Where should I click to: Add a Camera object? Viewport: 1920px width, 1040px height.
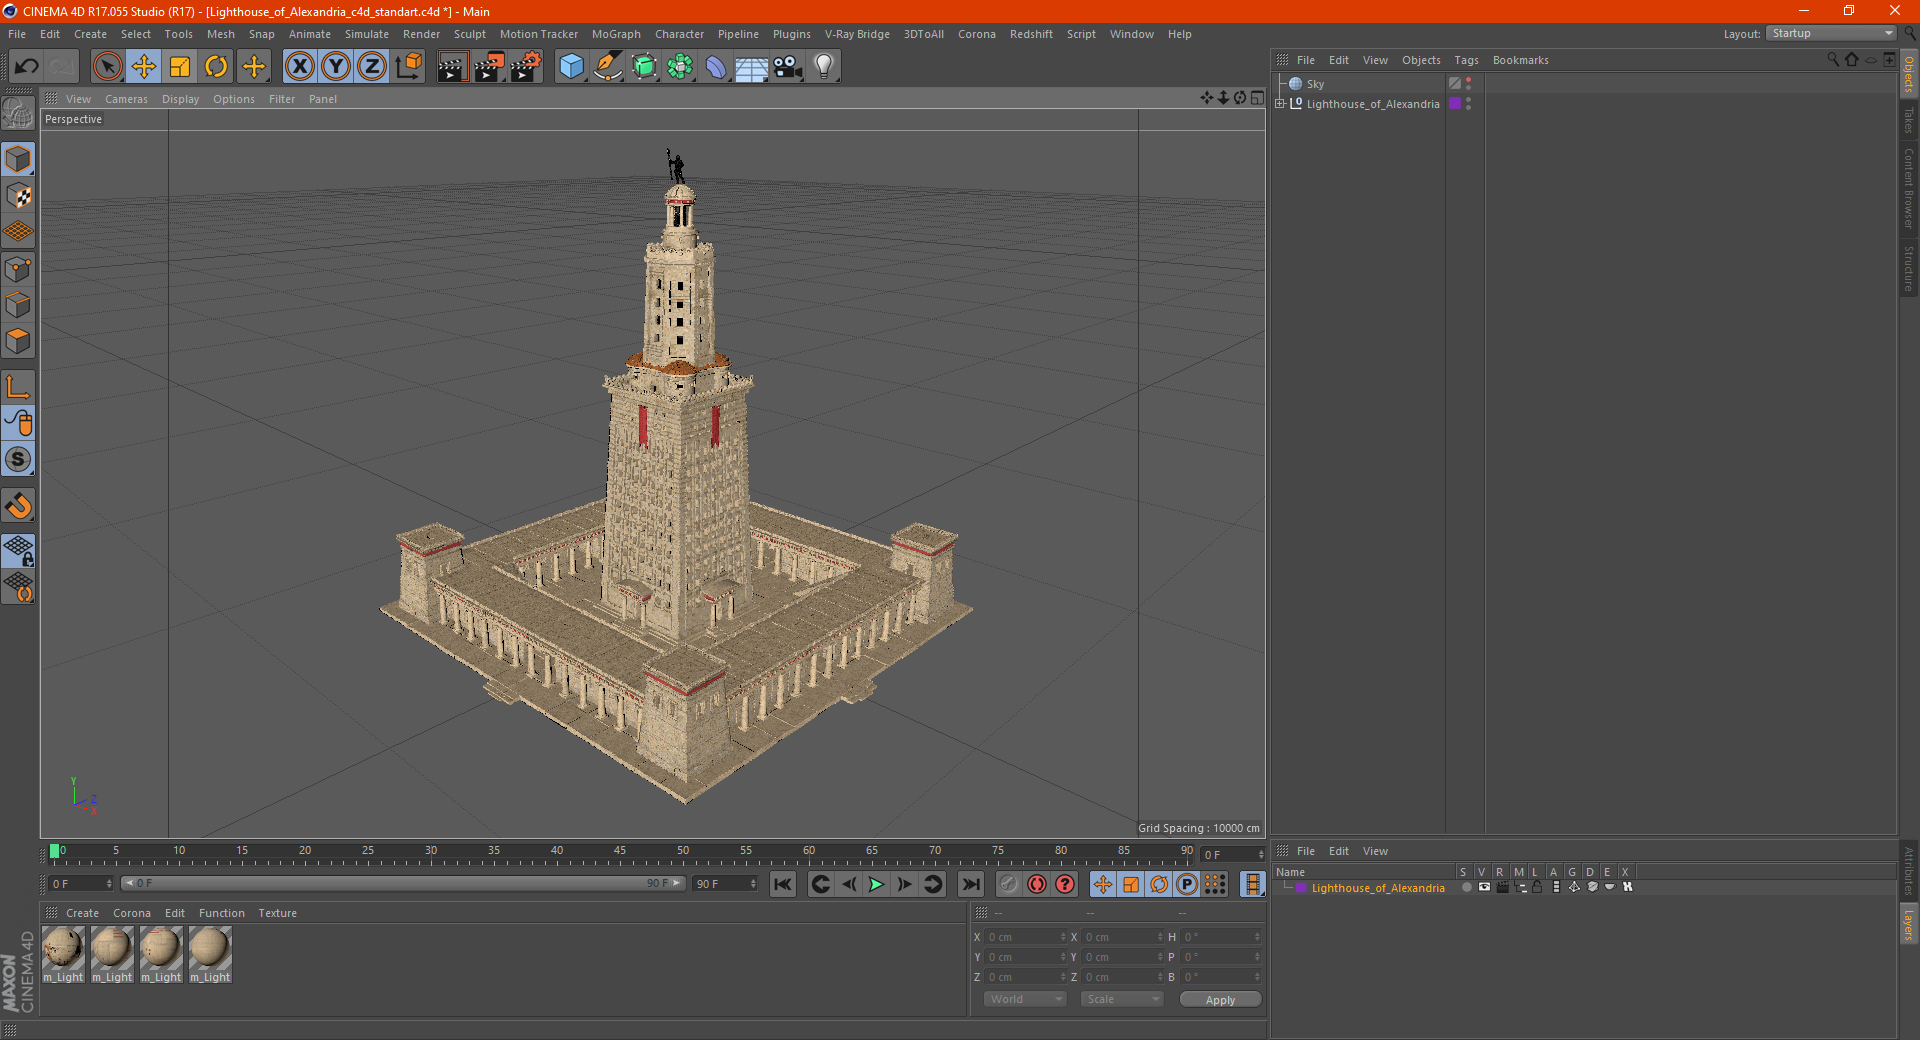[788, 67]
